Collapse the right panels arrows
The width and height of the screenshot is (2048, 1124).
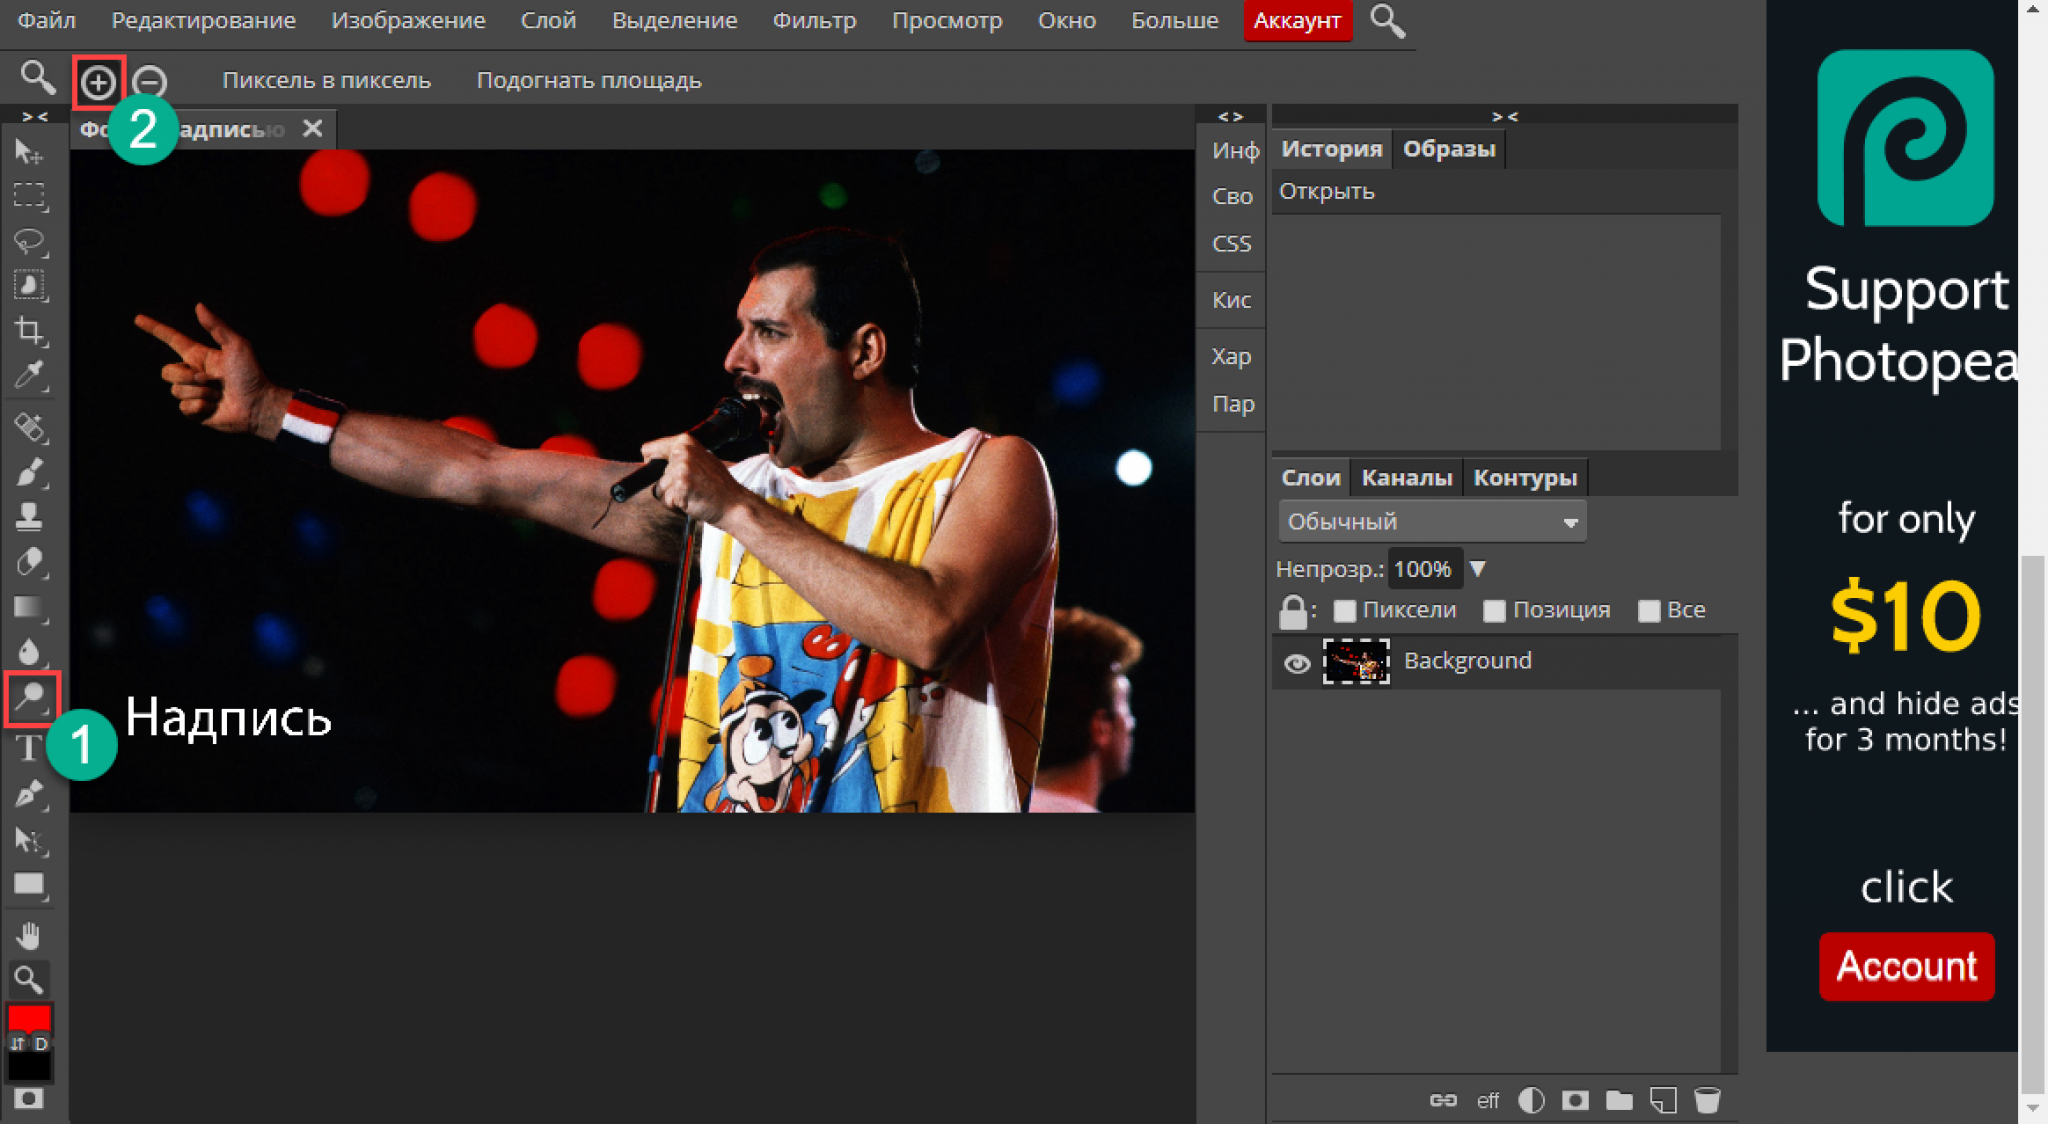[x=1504, y=117]
